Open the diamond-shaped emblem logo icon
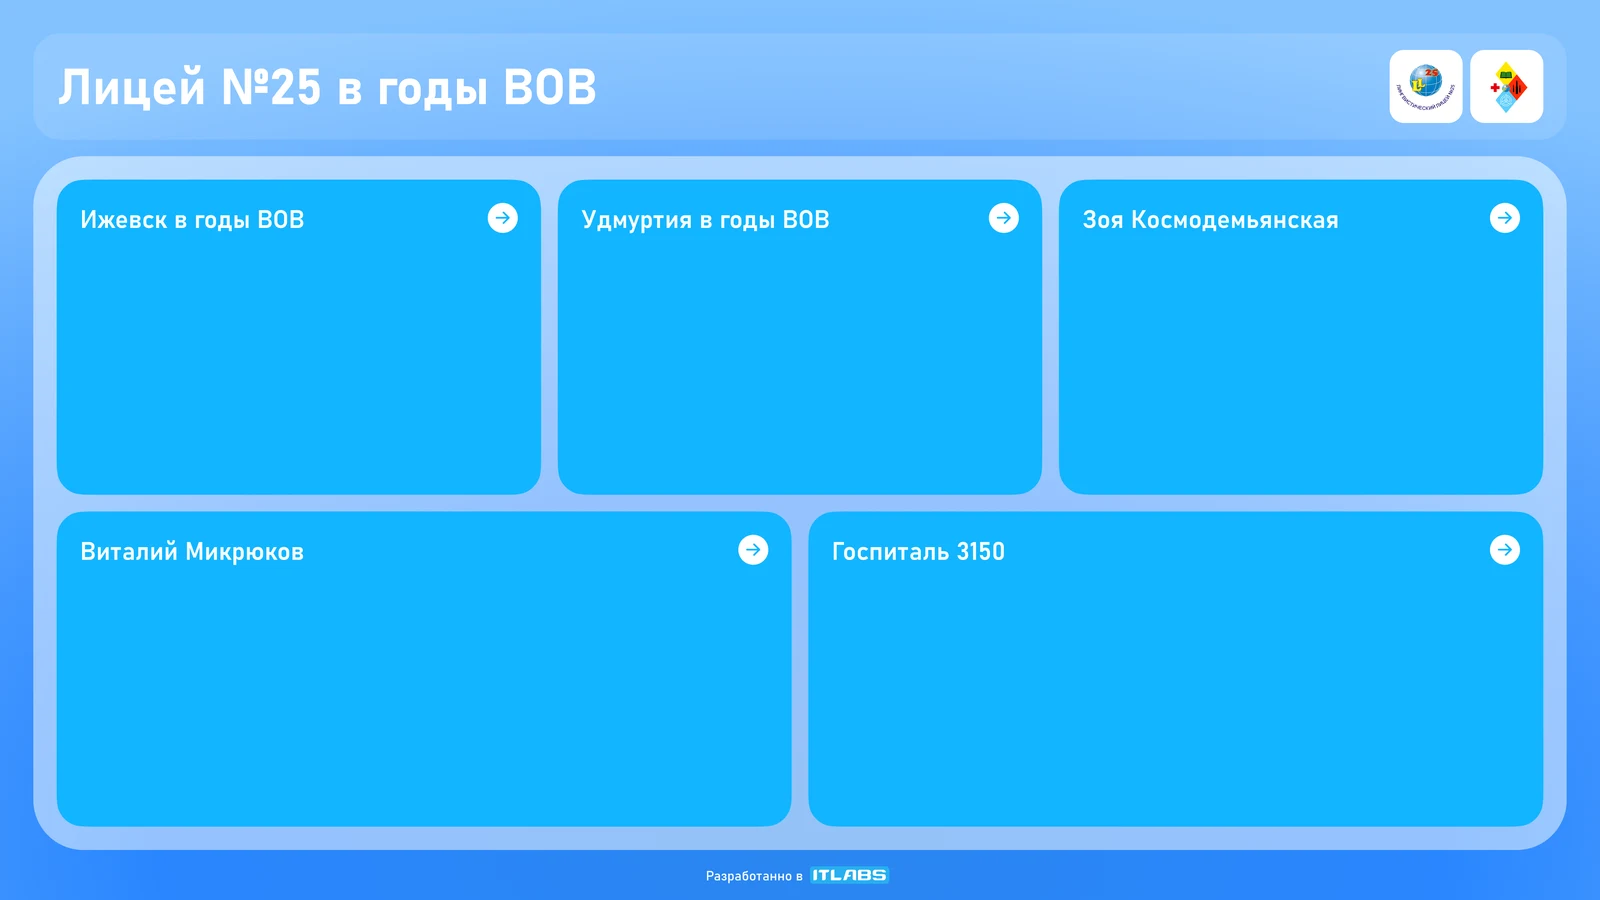The width and height of the screenshot is (1600, 900). (x=1507, y=87)
